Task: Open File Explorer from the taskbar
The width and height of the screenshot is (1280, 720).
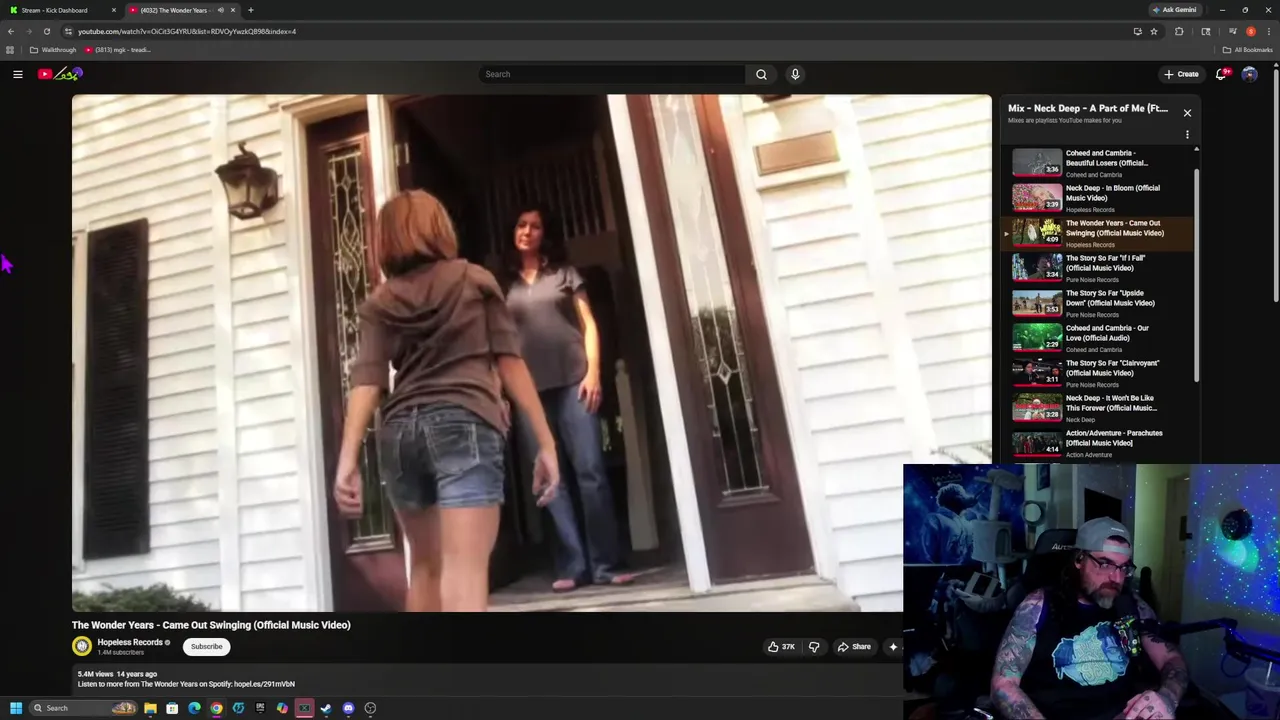Action: coord(150,708)
